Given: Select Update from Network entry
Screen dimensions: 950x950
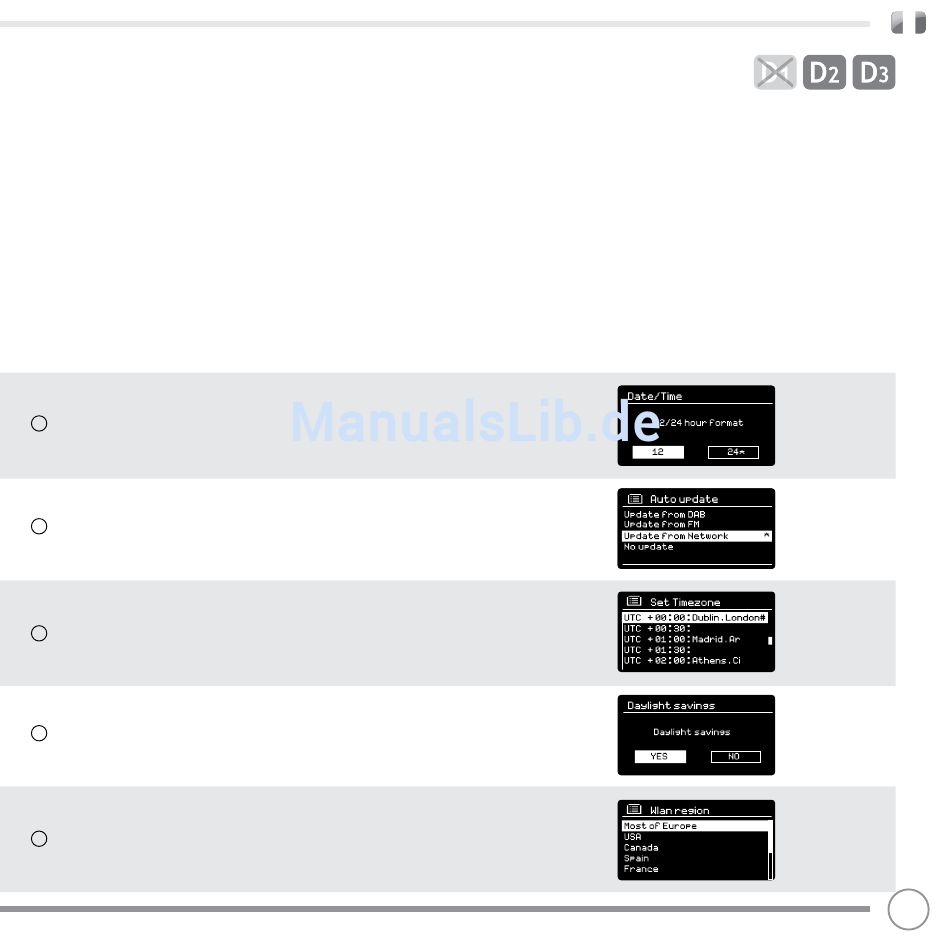Looking at the screenshot, I should tap(697, 536).
